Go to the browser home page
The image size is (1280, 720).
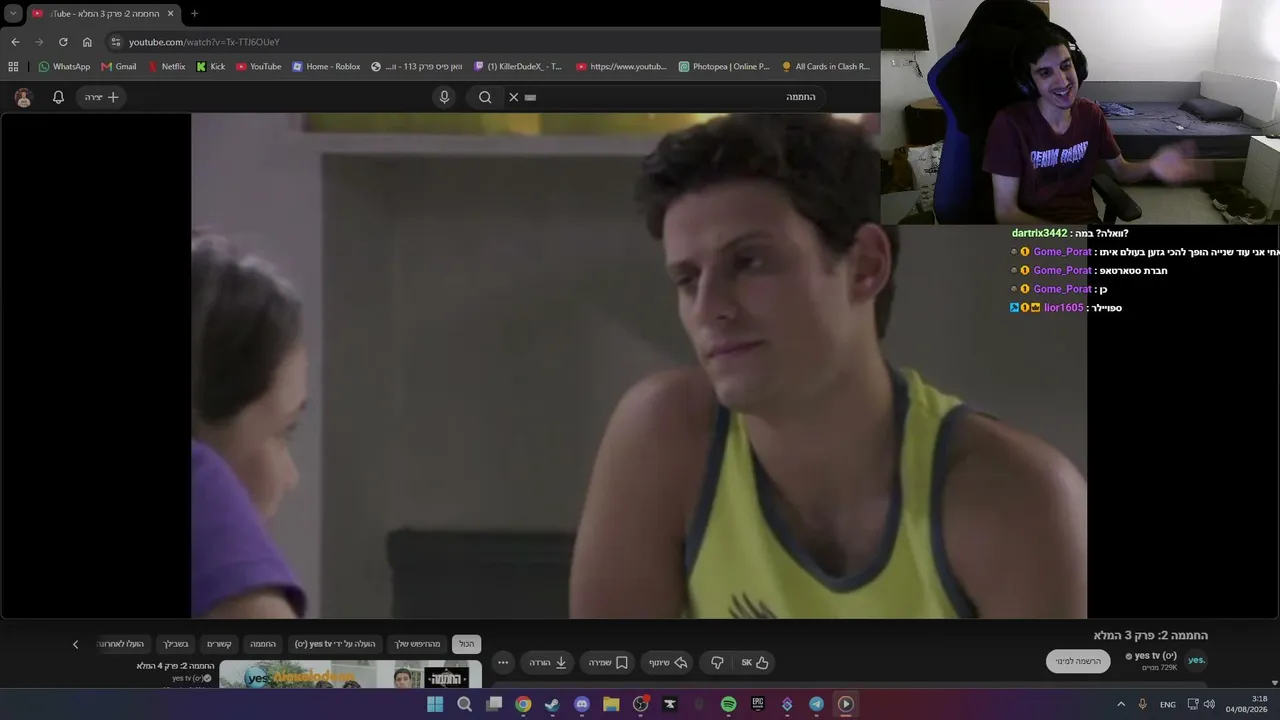tap(87, 42)
